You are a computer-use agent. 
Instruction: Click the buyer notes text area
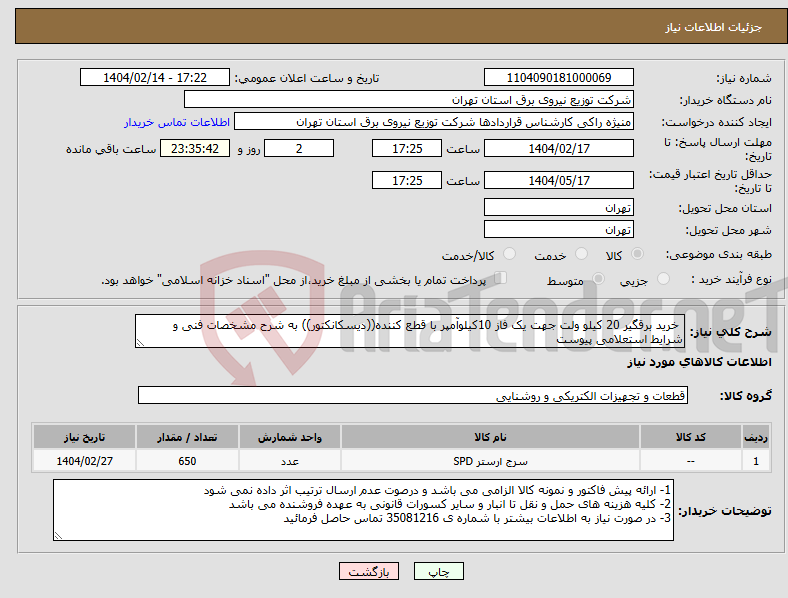point(363,510)
